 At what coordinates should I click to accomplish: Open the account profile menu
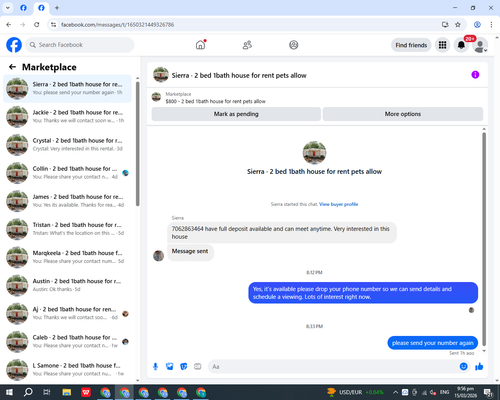click(x=480, y=45)
